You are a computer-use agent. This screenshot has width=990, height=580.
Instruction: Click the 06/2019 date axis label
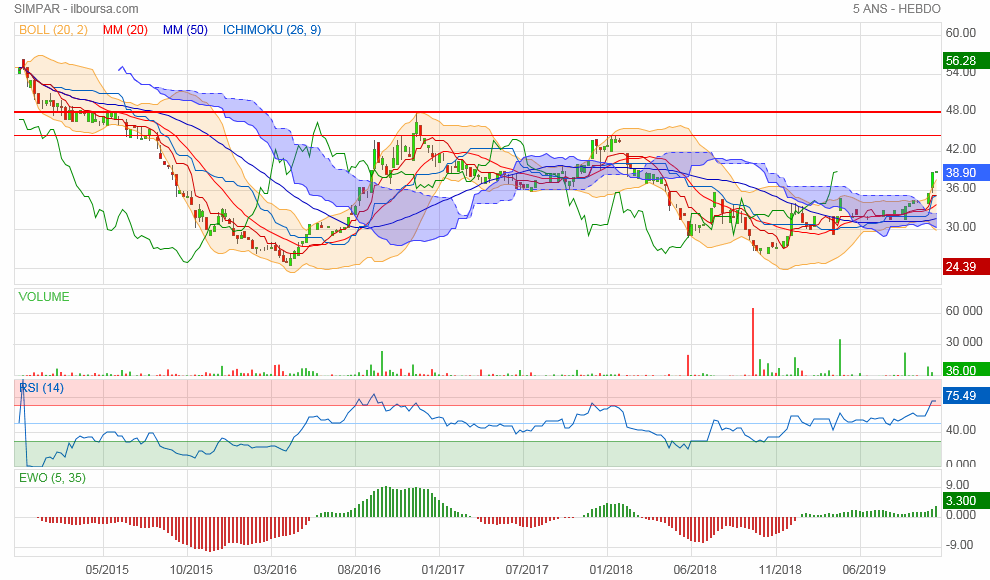click(864, 570)
